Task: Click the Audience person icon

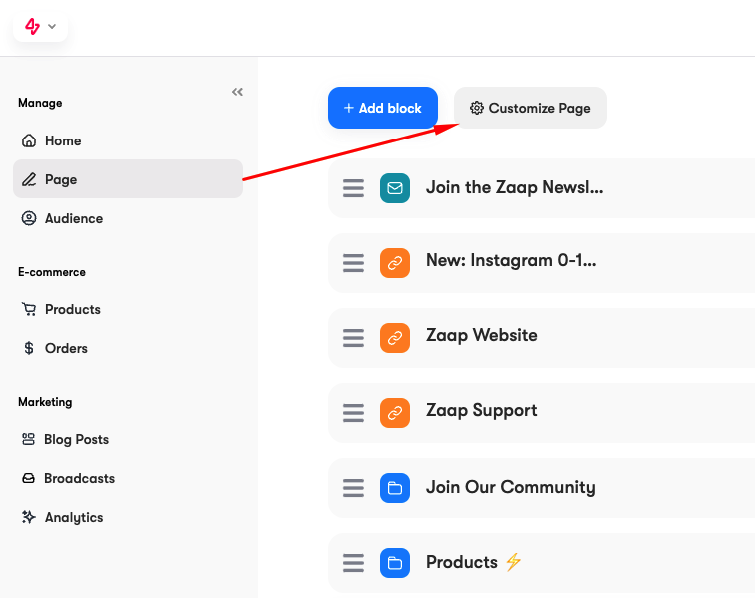Action: click(29, 218)
